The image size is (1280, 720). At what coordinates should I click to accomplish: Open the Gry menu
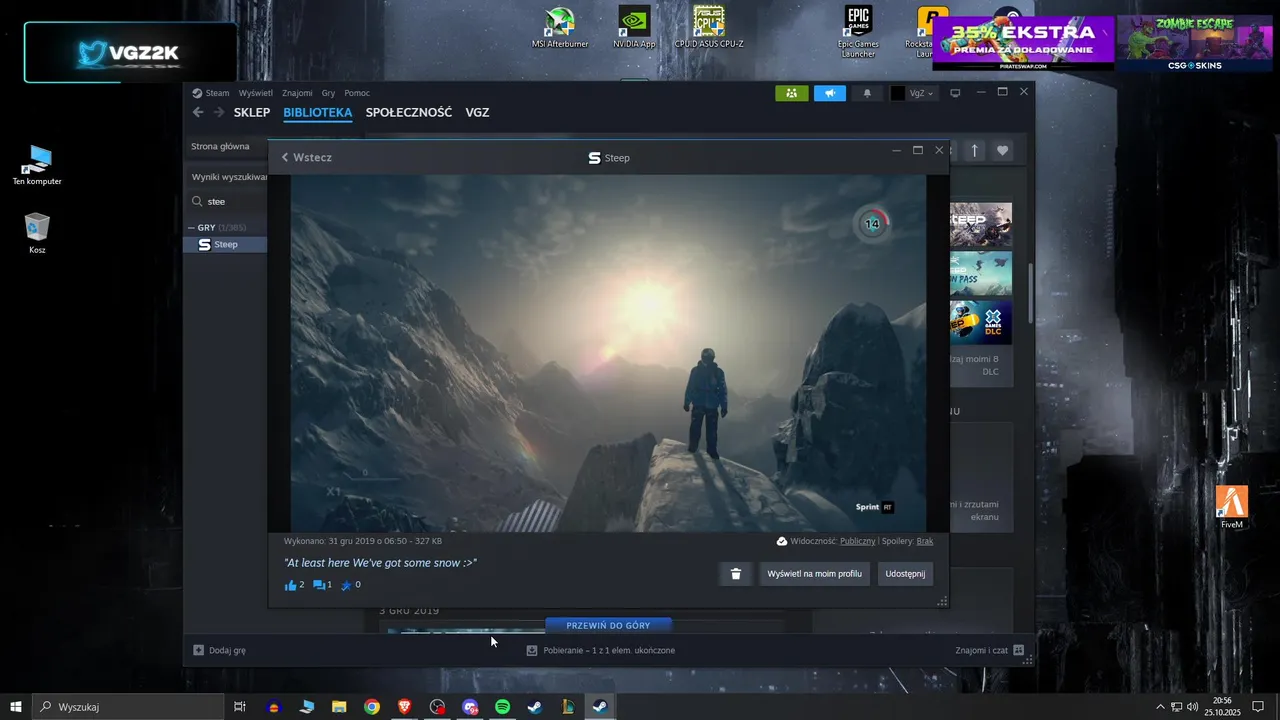[x=328, y=93]
